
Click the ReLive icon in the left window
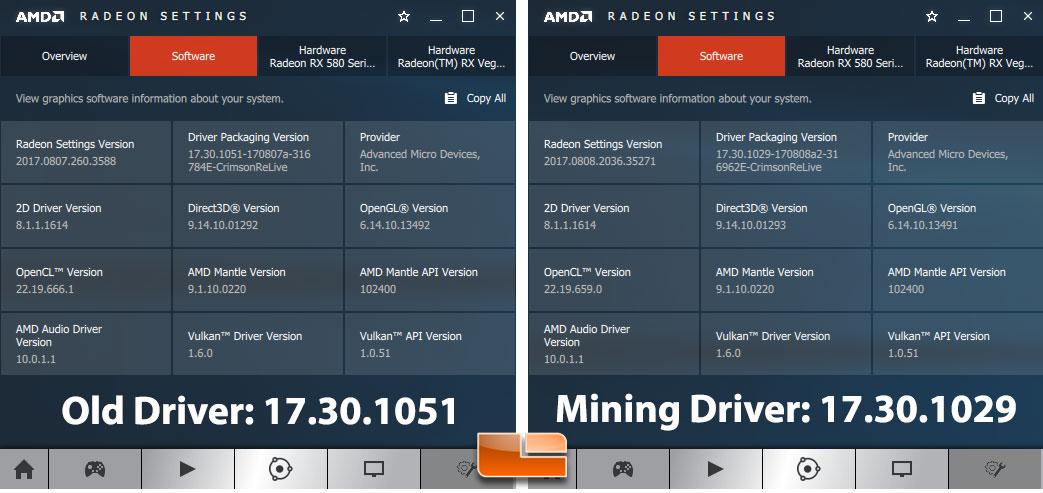[280, 468]
